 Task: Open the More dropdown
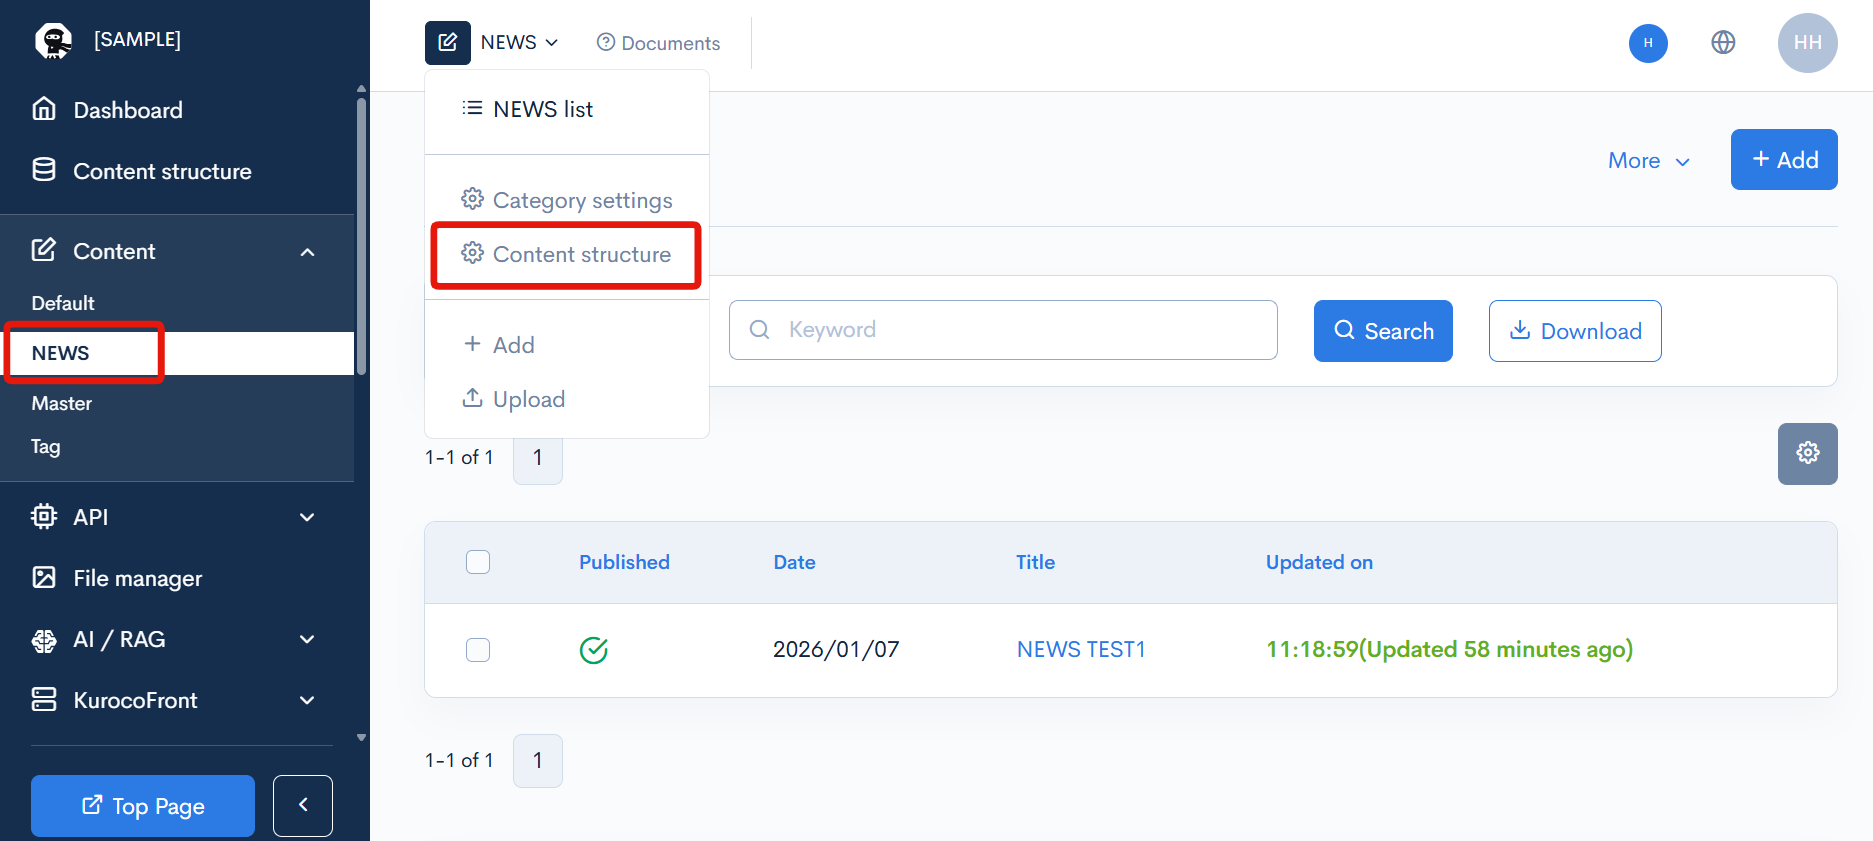click(x=1649, y=160)
